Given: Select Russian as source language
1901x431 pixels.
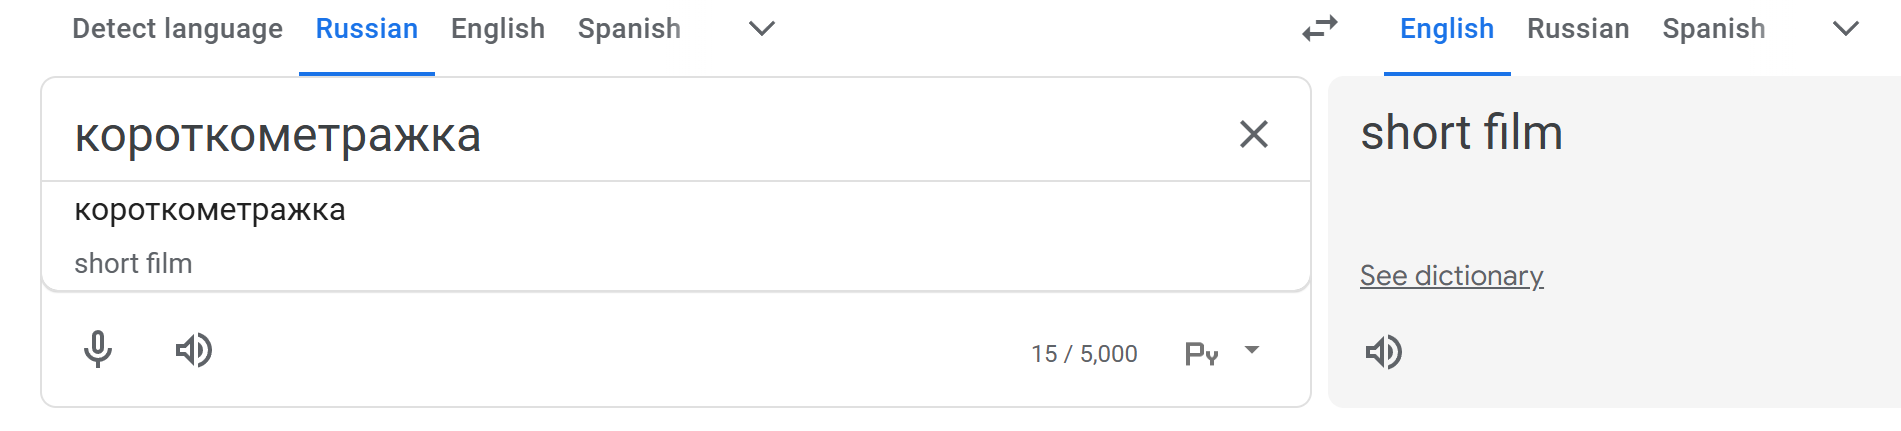Looking at the screenshot, I should pos(367,29).
